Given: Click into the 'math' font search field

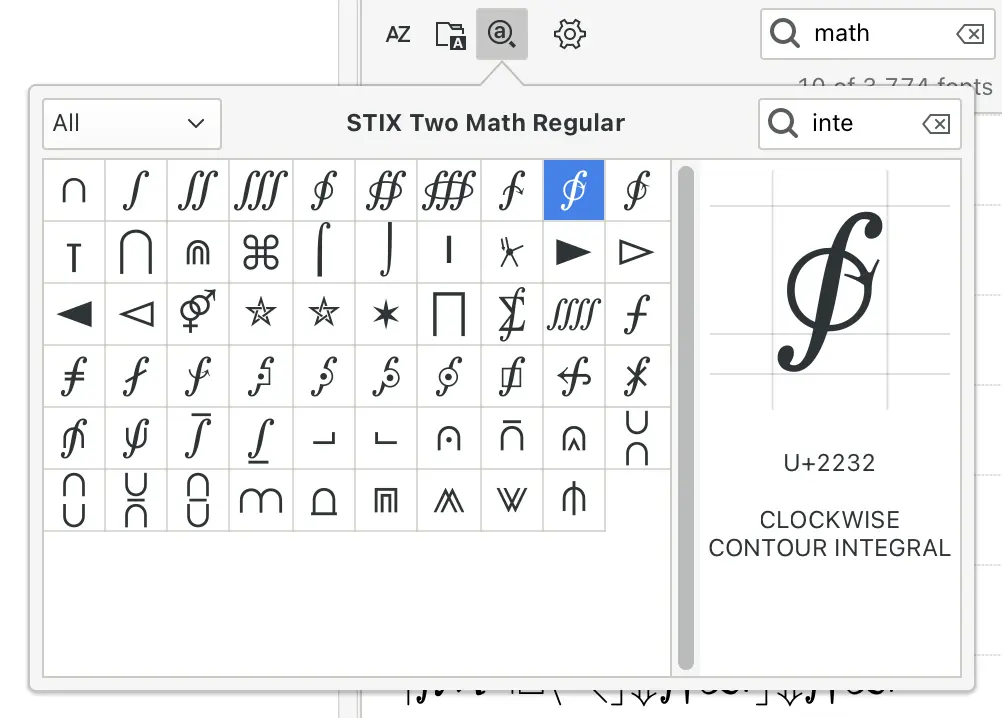Looking at the screenshot, I should [875, 34].
